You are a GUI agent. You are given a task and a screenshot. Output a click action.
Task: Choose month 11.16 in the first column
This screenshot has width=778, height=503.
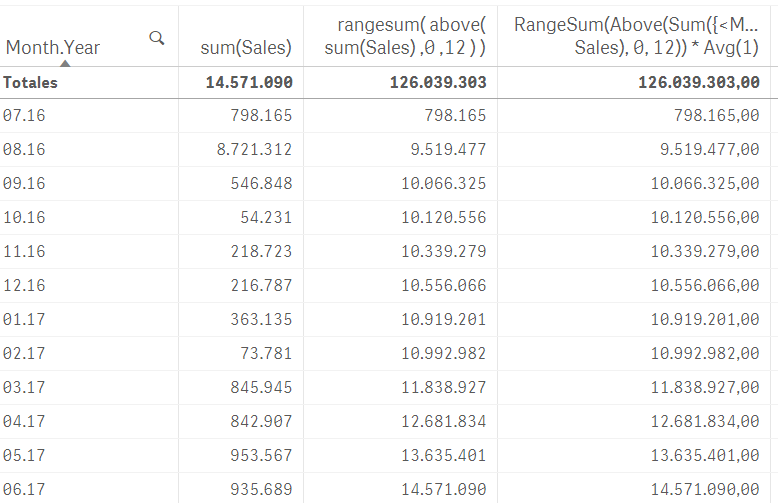tap(24, 252)
